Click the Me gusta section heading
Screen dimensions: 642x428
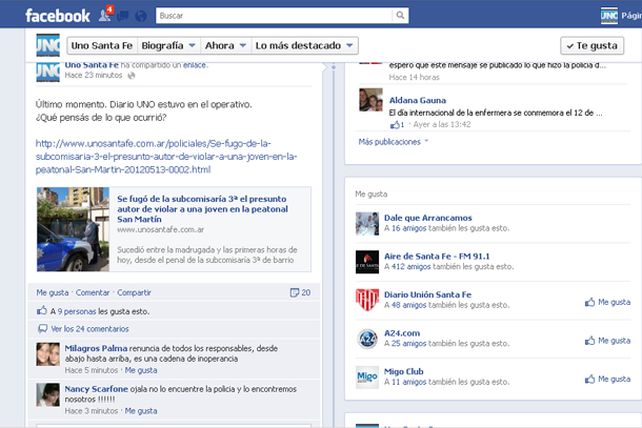point(371,194)
